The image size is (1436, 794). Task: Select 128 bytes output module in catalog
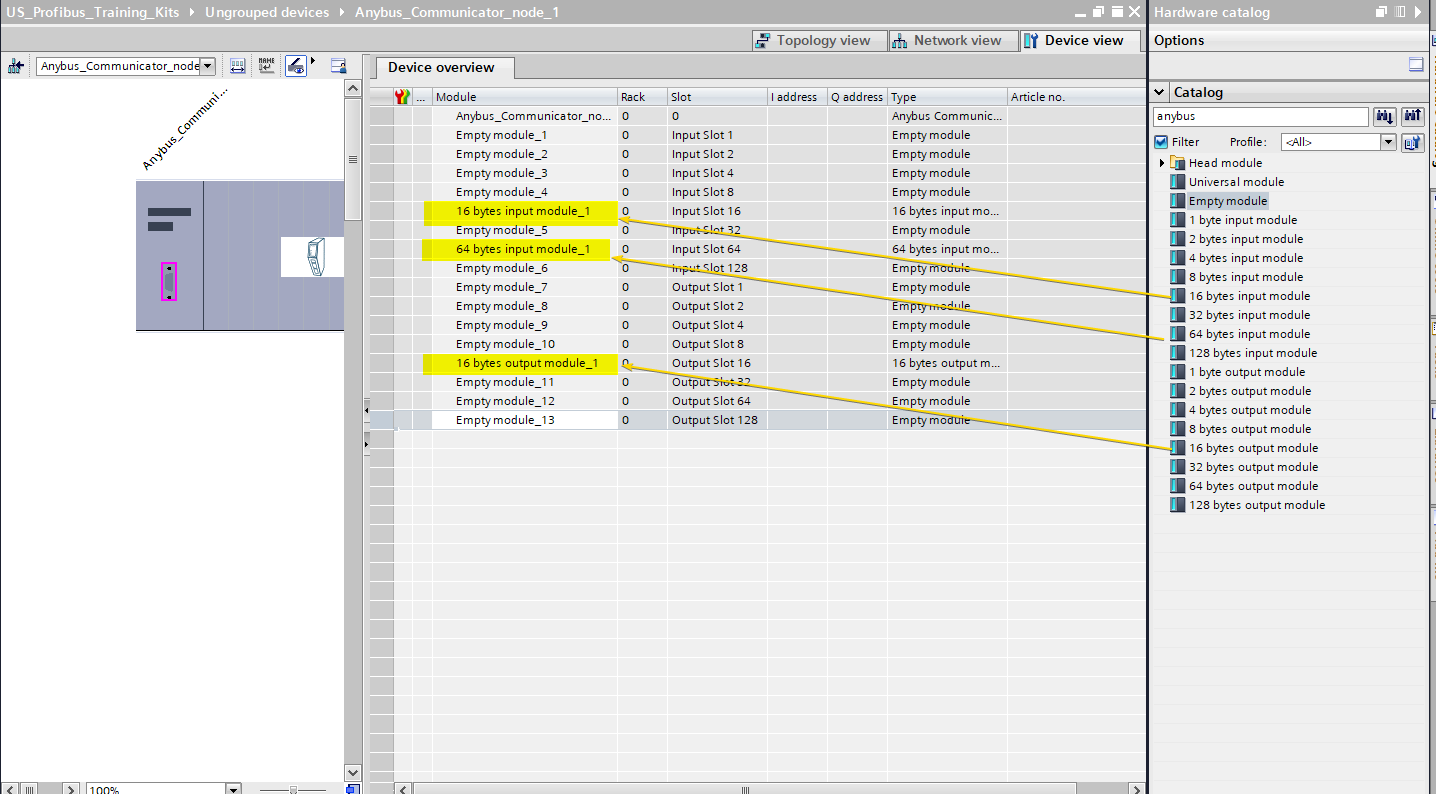click(1256, 505)
